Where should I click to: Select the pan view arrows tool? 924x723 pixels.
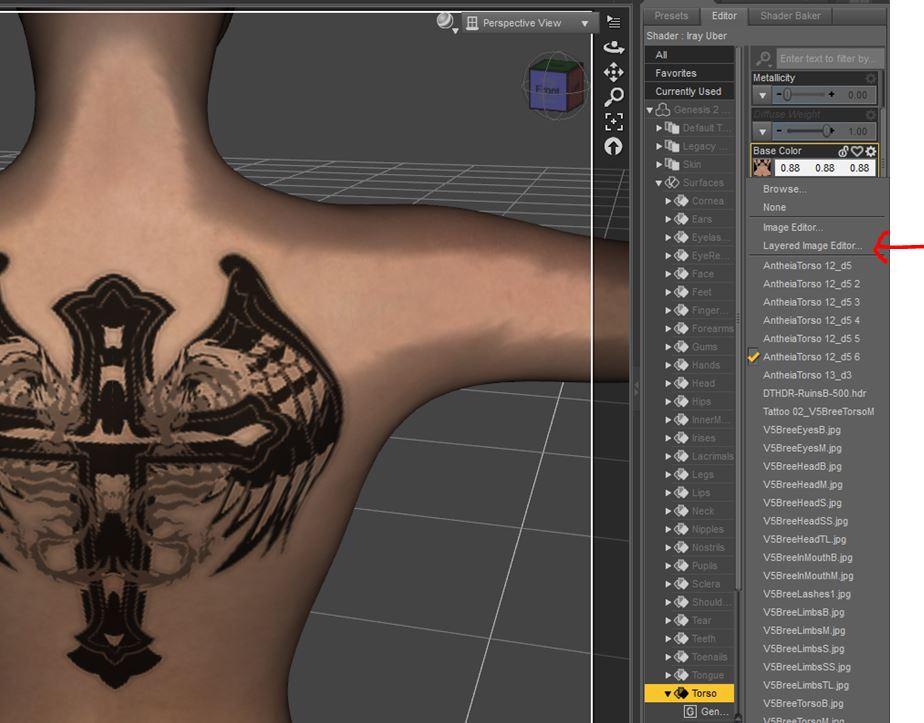tap(613, 72)
